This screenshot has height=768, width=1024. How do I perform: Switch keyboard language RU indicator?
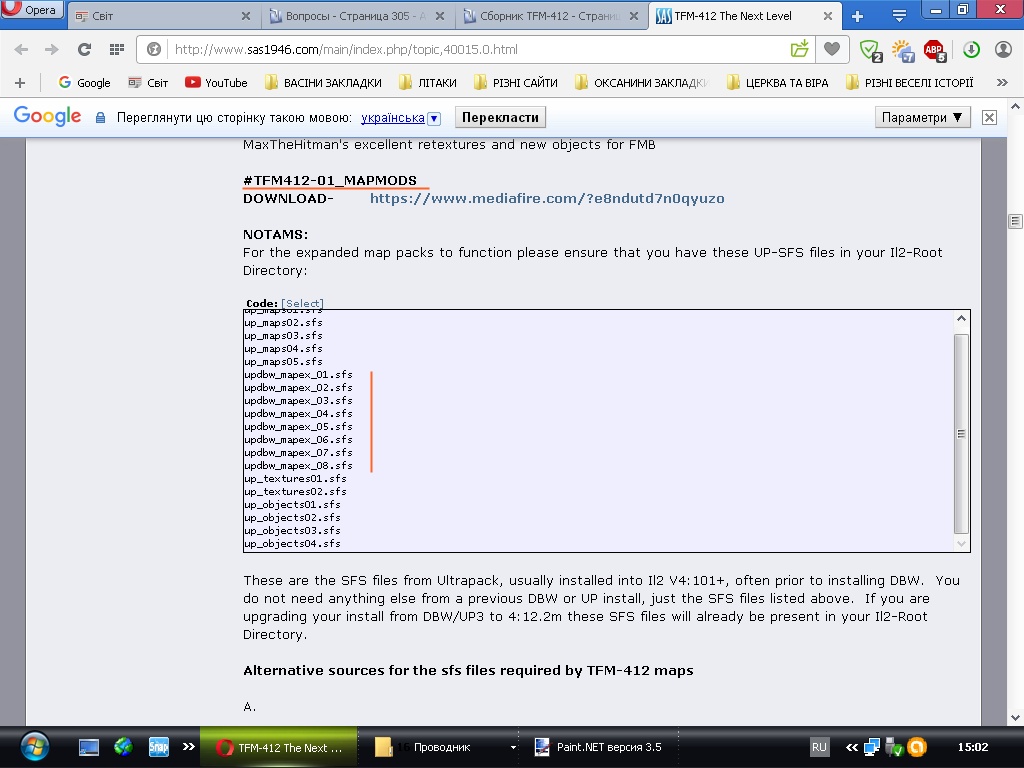(819, 747)
